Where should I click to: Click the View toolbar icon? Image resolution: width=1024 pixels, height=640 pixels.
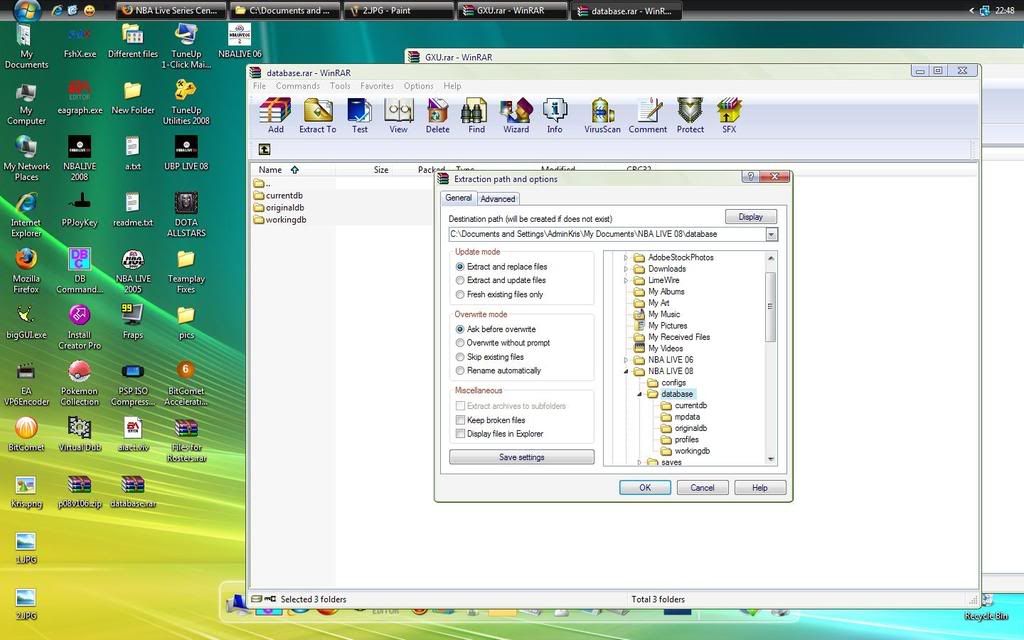(398, 116)
